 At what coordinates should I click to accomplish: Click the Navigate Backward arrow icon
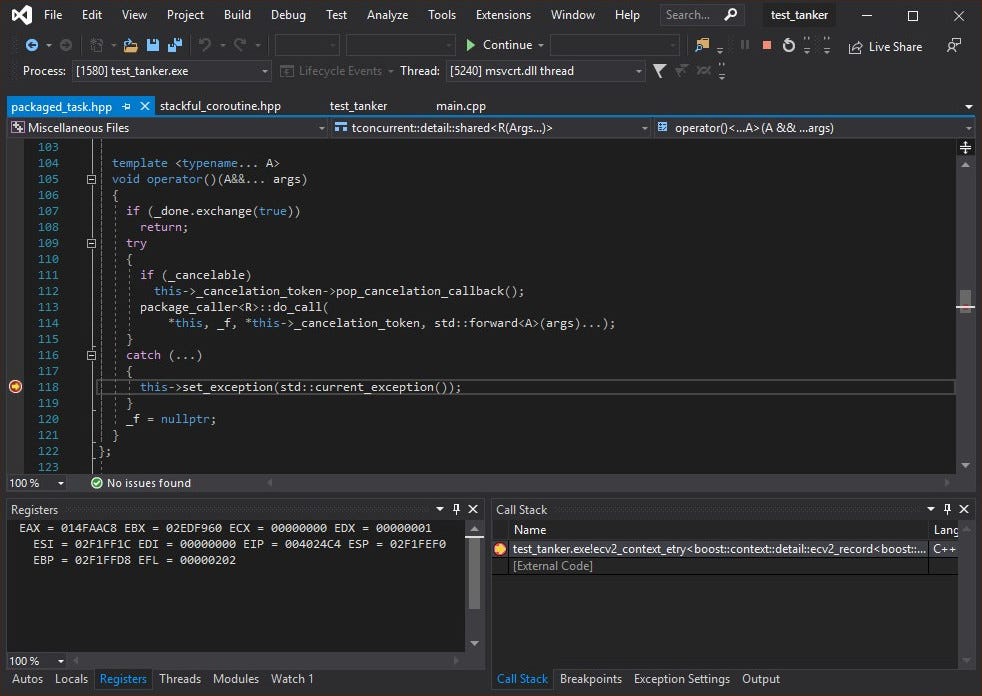31,45
